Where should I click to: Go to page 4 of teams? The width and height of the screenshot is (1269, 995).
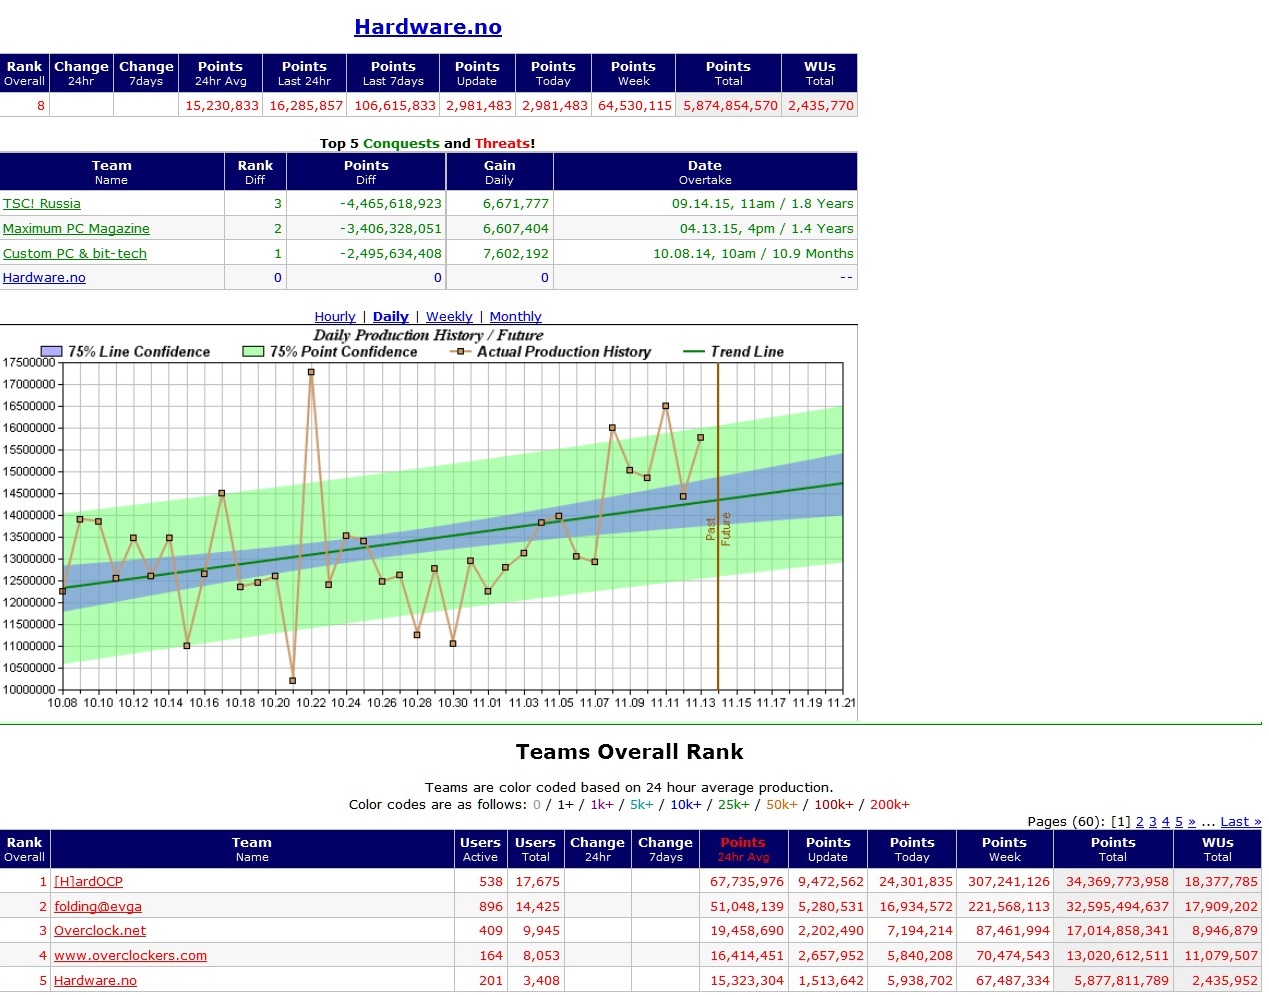[x=1165, y=821]
